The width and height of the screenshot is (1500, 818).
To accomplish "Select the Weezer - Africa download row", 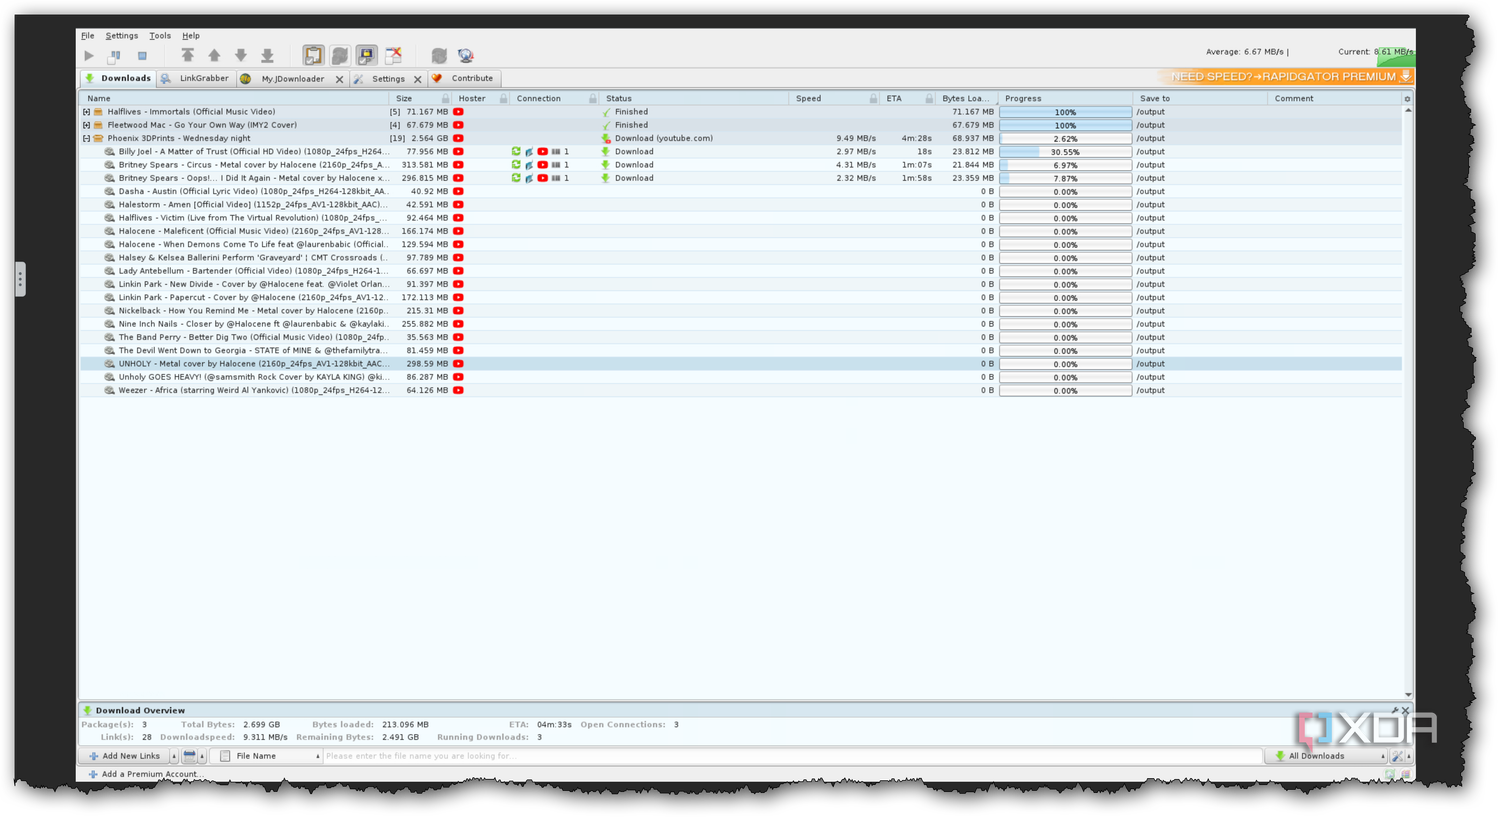I will [740, 391].
